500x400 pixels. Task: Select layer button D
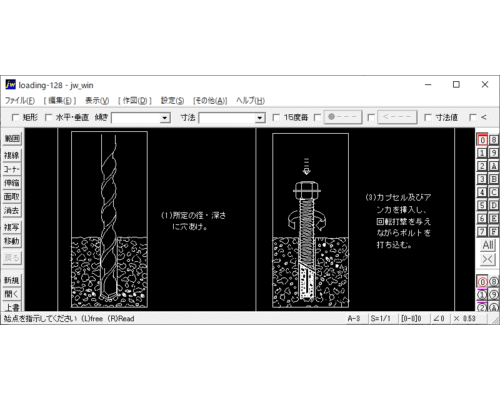tap(494, 205)
